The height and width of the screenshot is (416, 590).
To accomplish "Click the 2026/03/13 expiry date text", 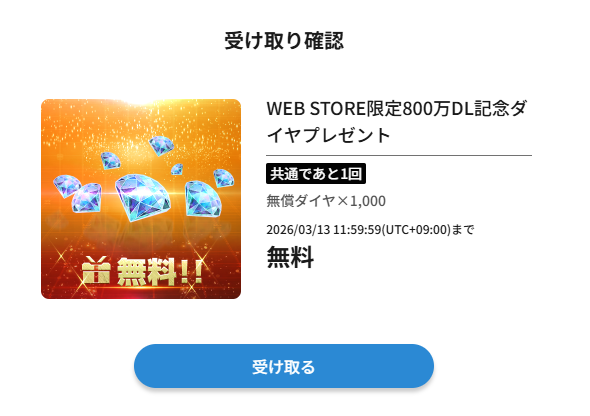I will click(370, 229).
